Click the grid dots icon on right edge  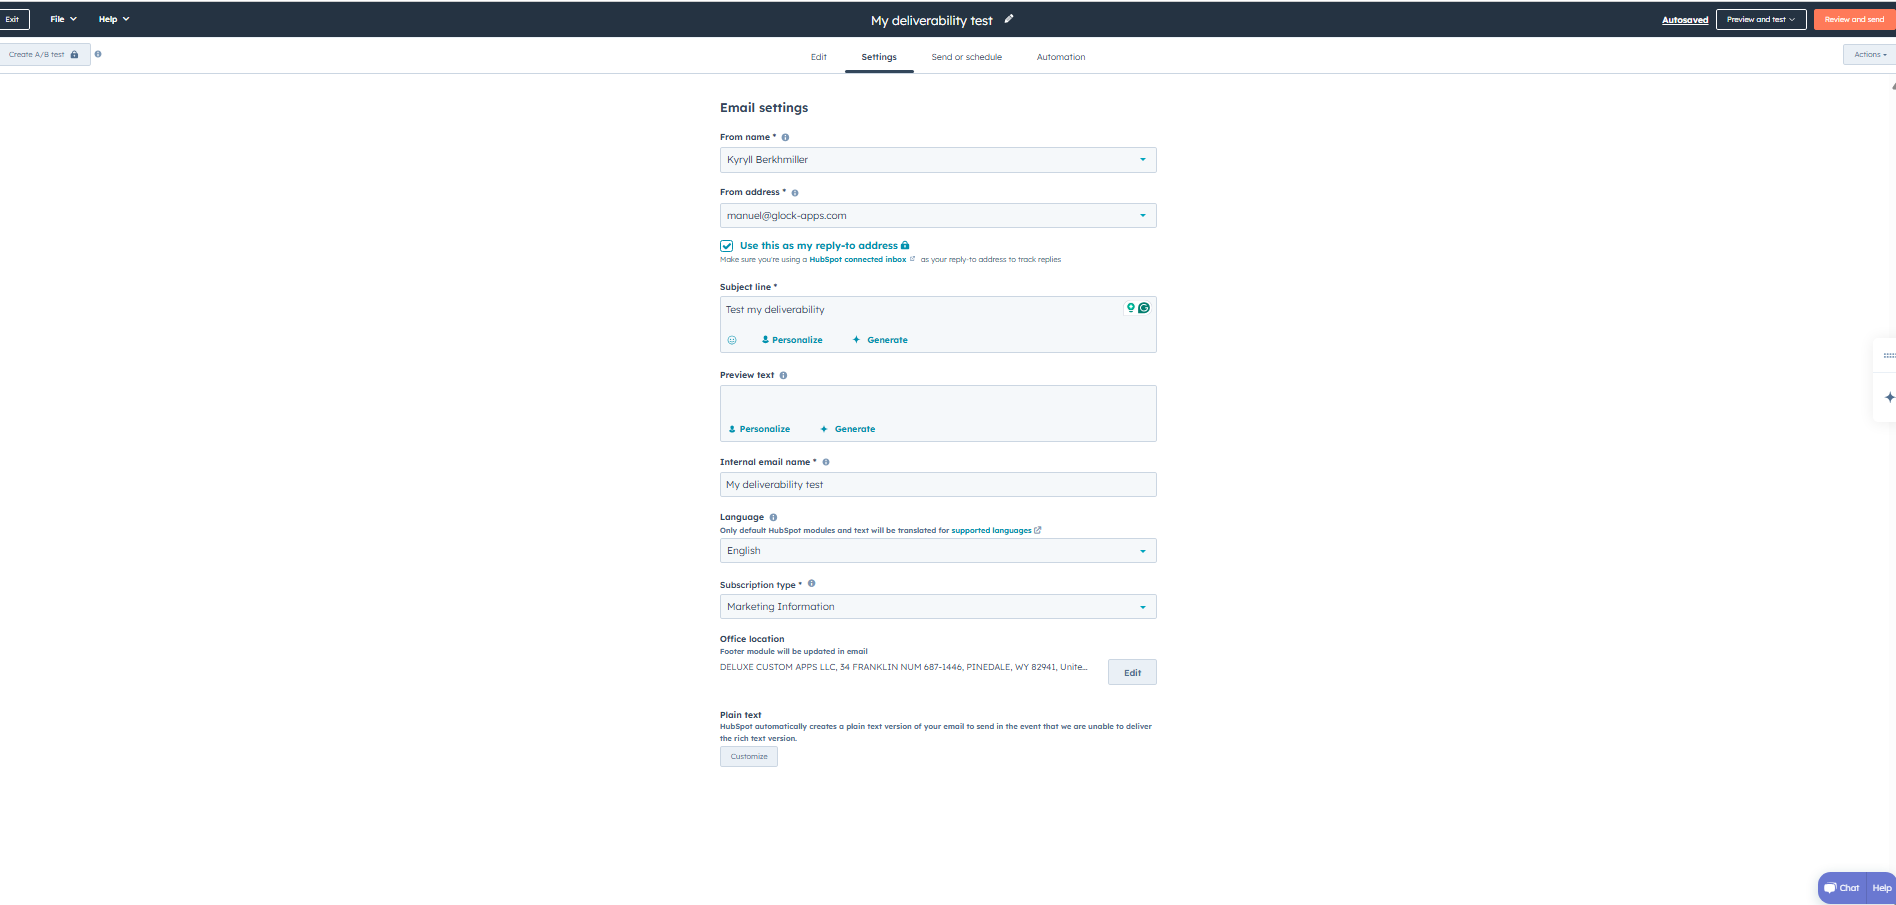click(1889, 355)
